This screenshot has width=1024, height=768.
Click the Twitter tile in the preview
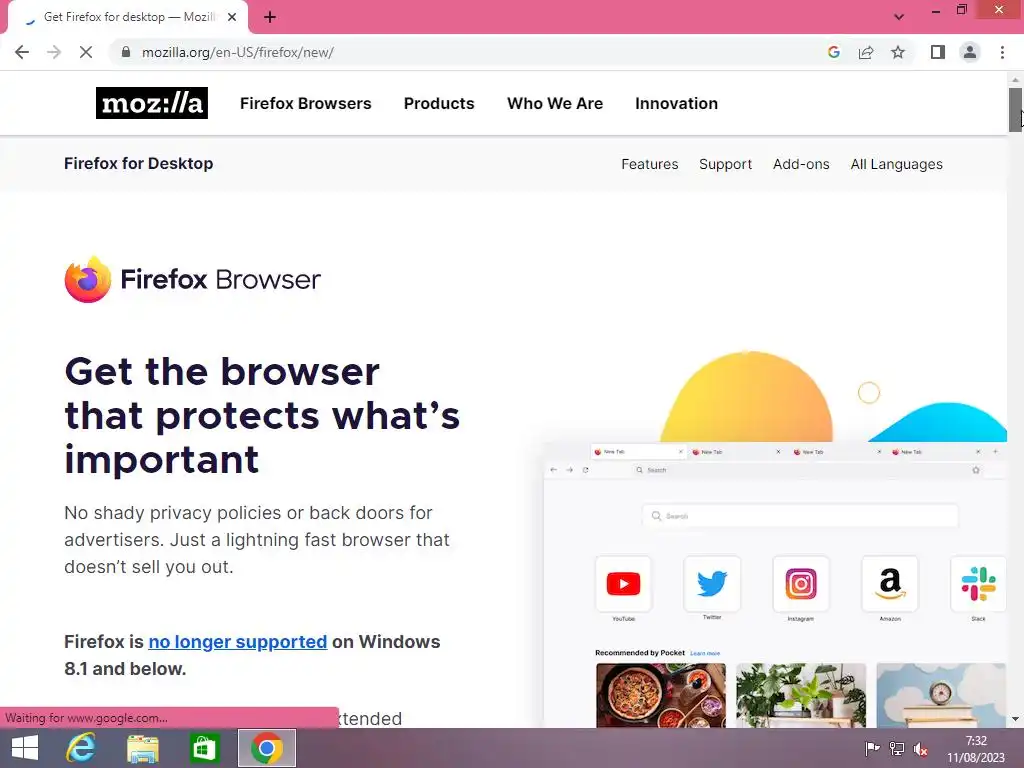[x=712, y=584]
